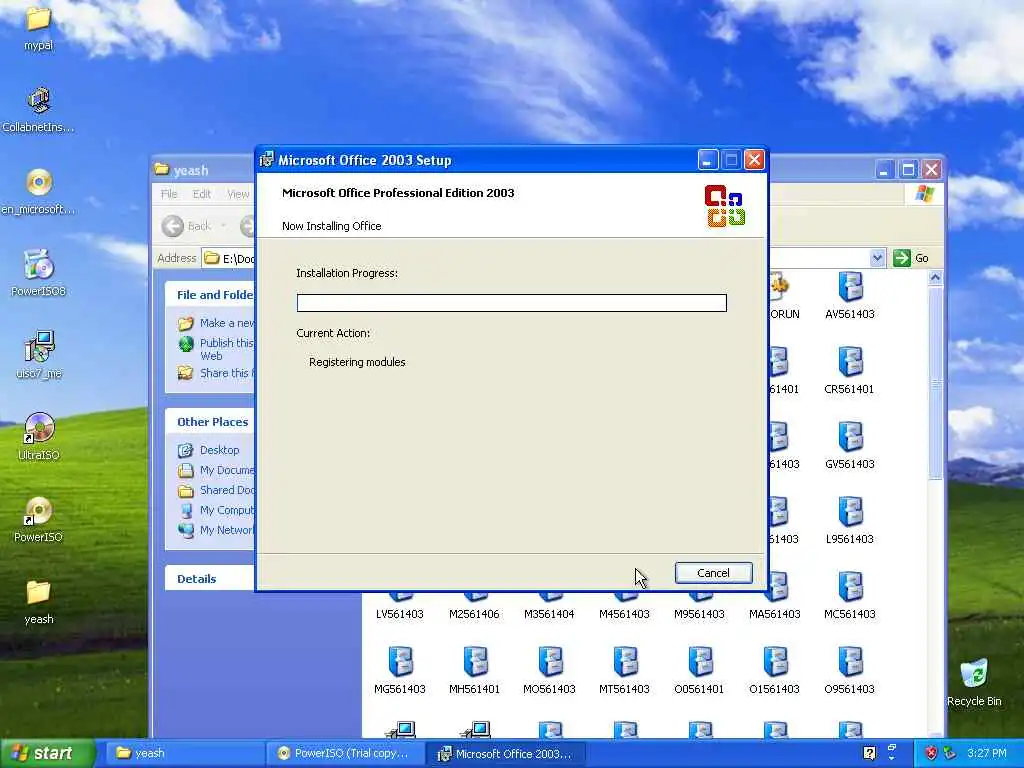Open the yeash folder on desktop

tap(39, 602)
